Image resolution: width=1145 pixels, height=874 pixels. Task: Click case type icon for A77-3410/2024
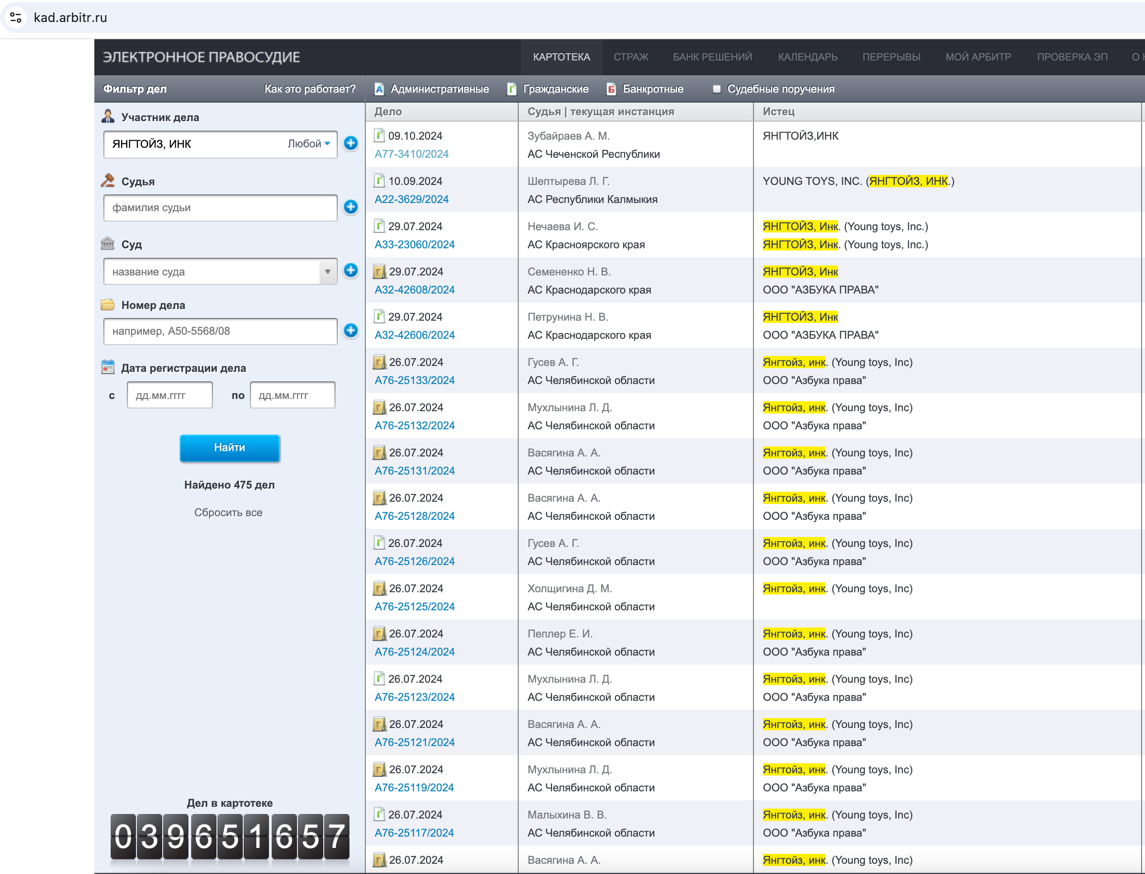pyautogui.click(x=379, y=135)
